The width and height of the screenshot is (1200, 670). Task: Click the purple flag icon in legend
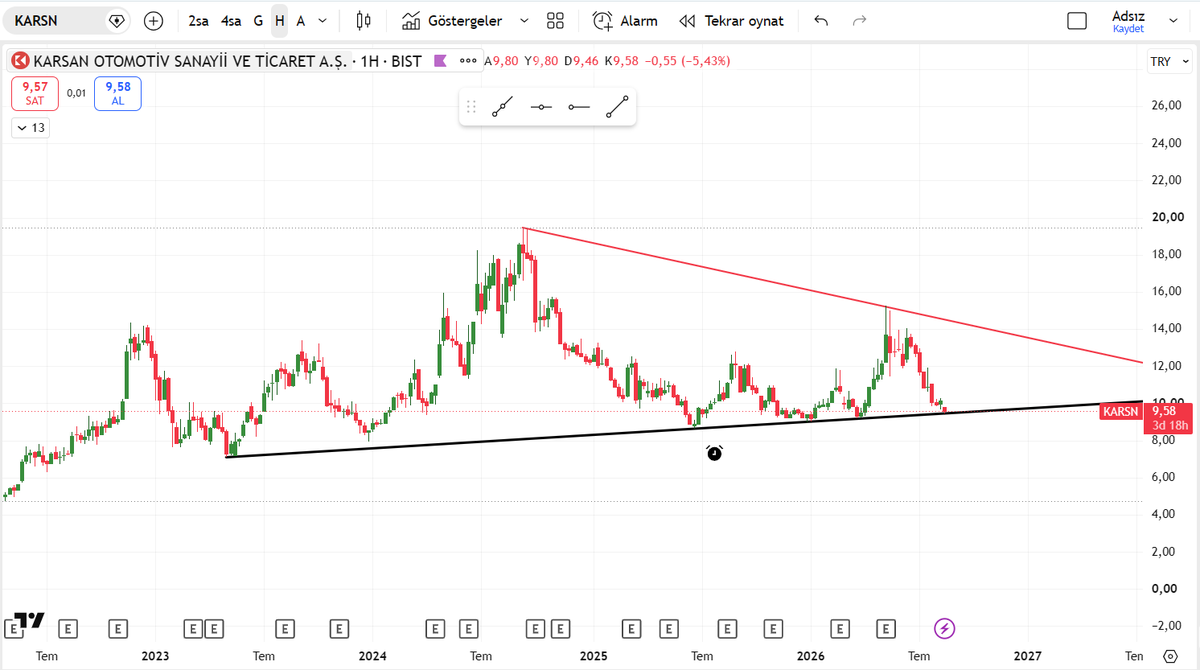439,61
